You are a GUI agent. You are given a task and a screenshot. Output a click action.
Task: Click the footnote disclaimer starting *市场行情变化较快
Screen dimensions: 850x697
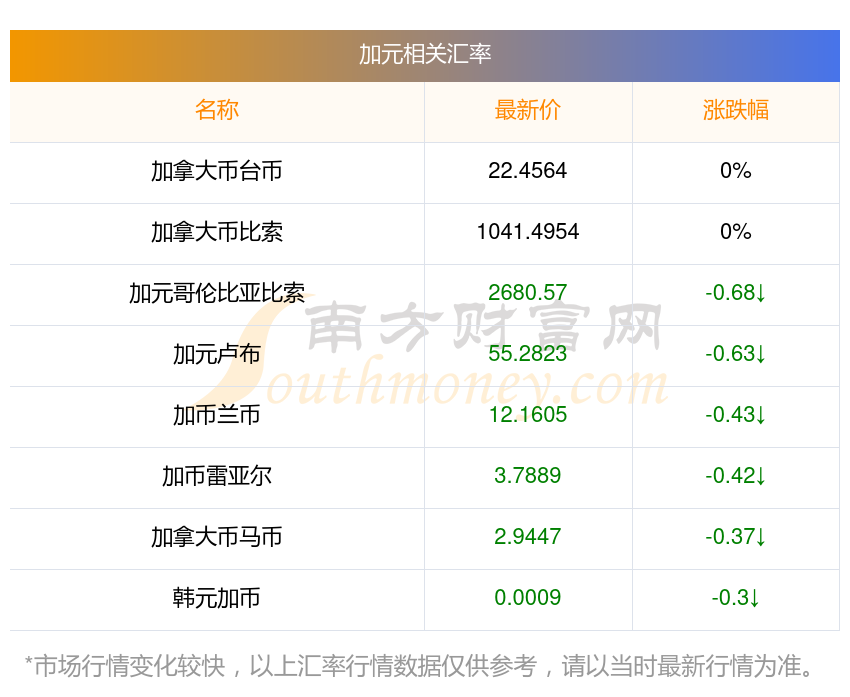tap(419, 666)
